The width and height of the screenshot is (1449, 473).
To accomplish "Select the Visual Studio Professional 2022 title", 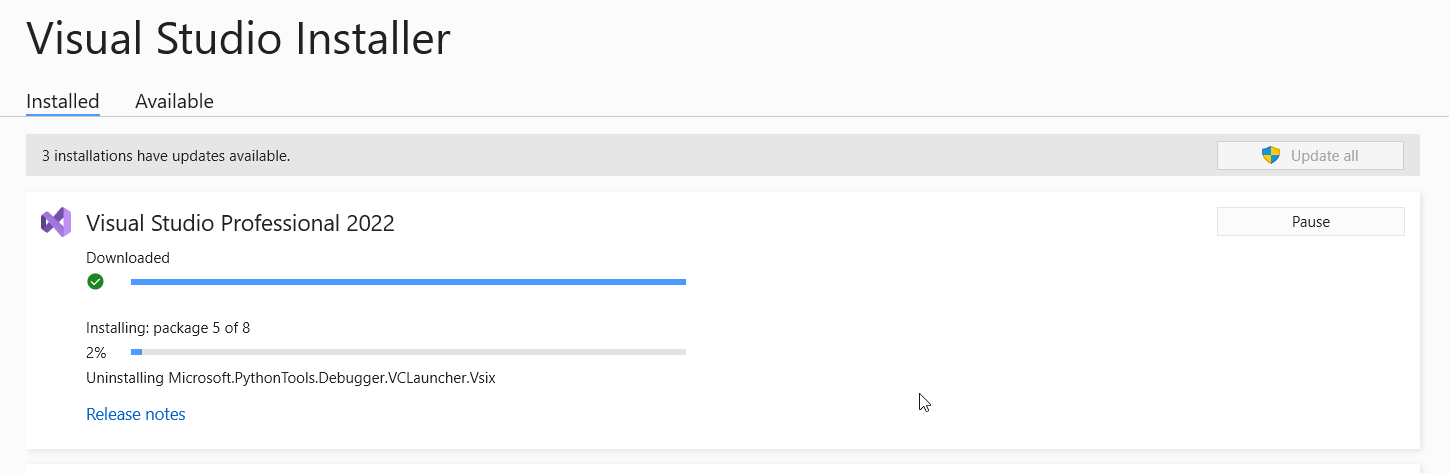I will (x=240, y=223).
